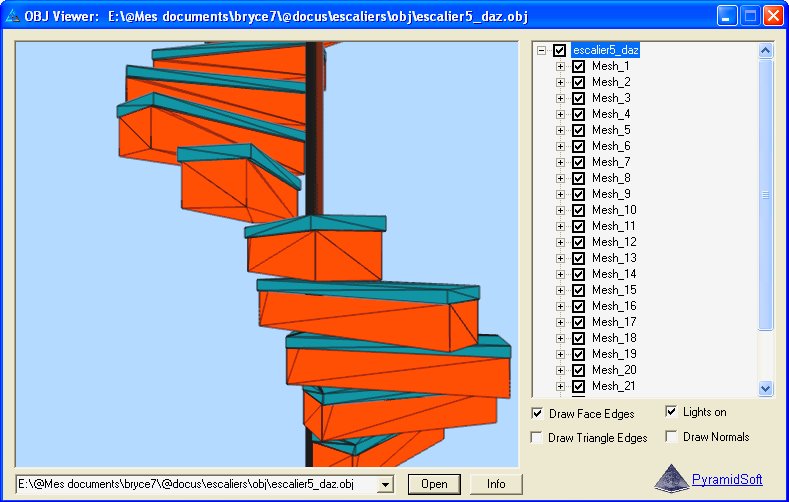Image resolution: width=789 pixels, height=502 pixels.
Task: Expand the Mesh_16 tree node
Action: pos(560,306)
